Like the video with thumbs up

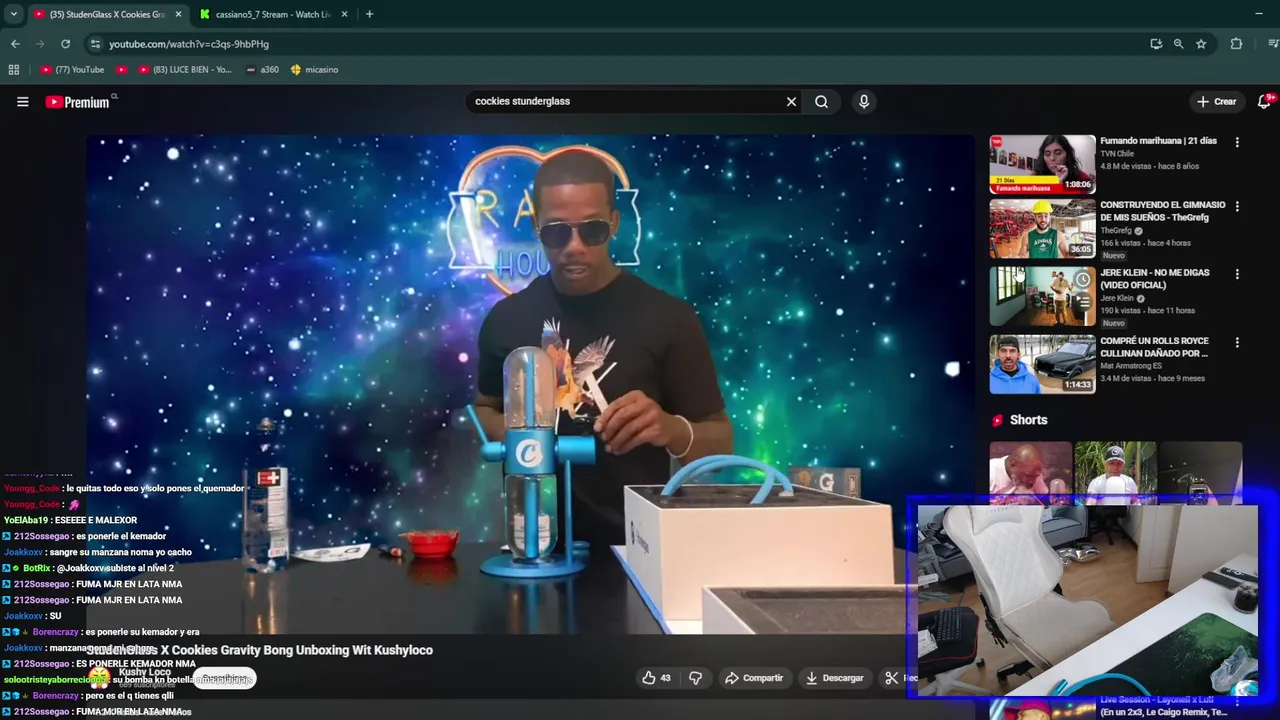click(x=656, y=678)
